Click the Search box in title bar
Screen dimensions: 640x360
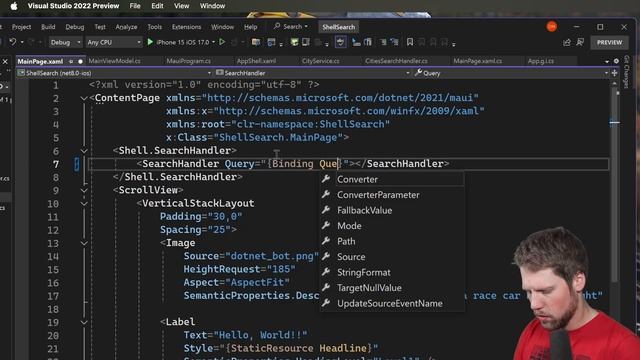click(x=291, y=27)
